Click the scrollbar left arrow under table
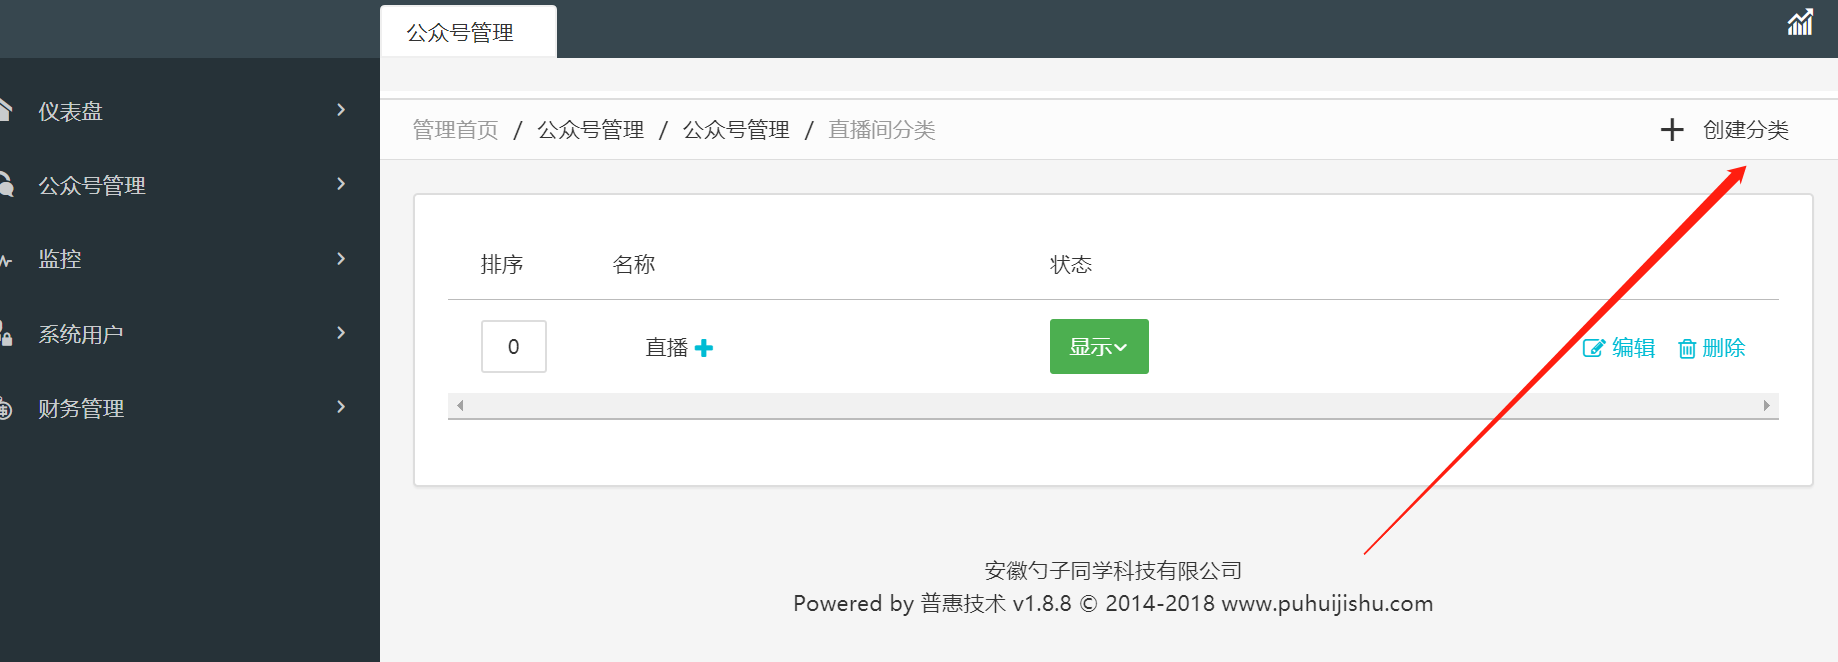This screenshot has width=1838, height=662. [x=460, y=405]
